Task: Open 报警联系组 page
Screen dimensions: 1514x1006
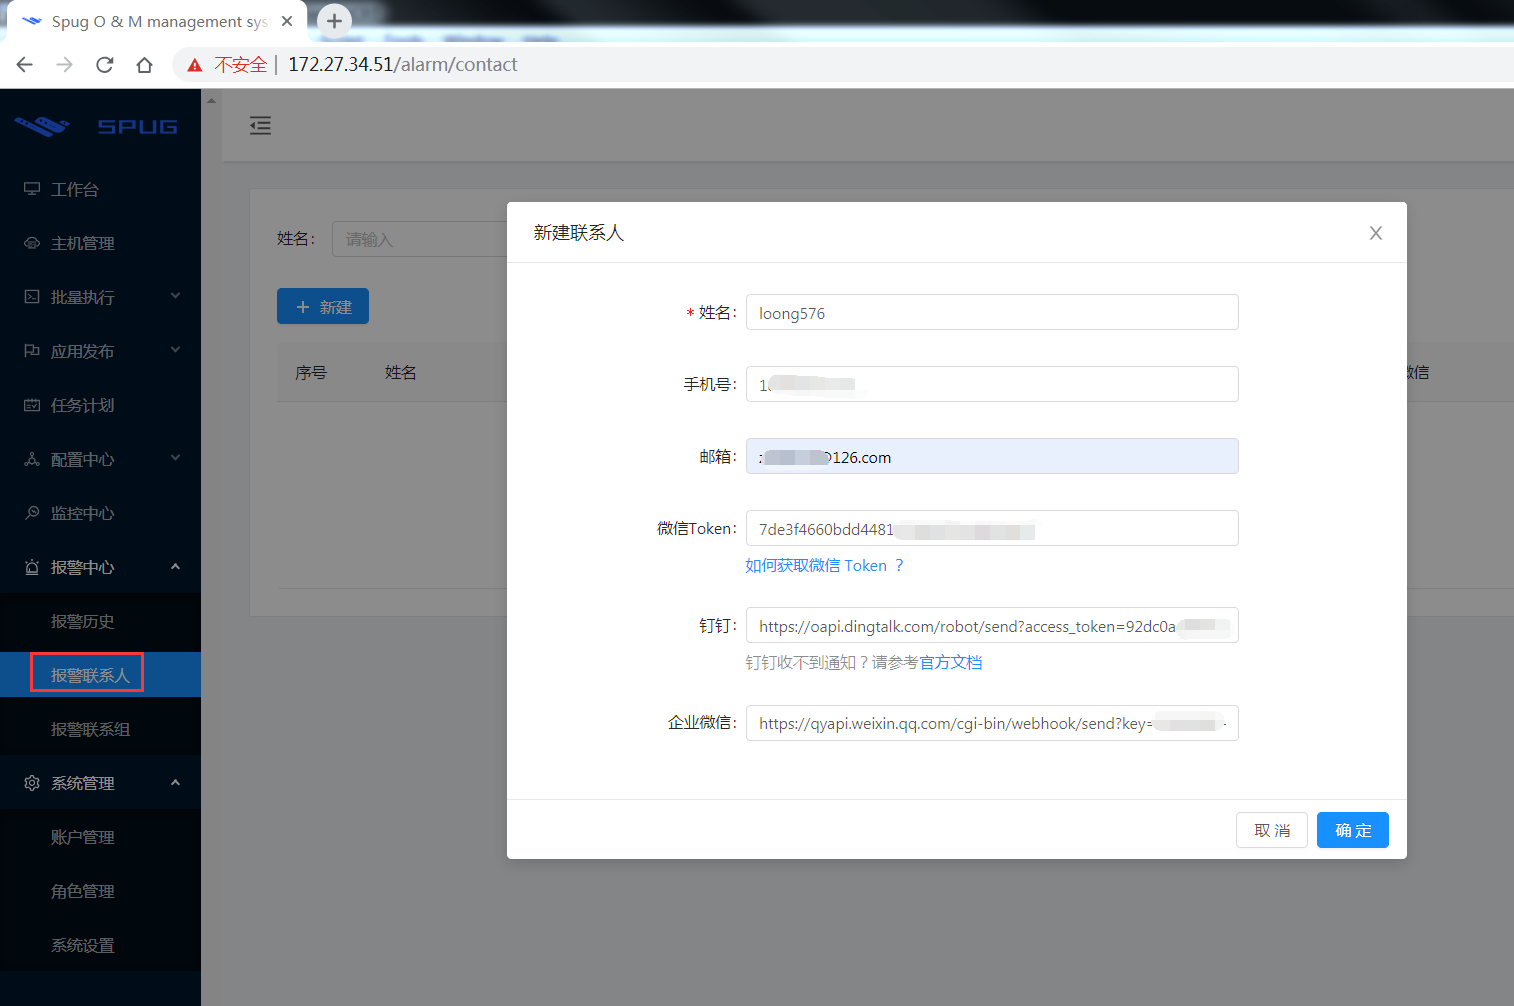Action: coord(100,729)
